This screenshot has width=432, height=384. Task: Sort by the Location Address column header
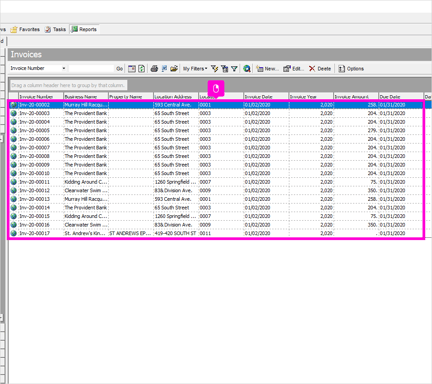click(x=176, y=96)
